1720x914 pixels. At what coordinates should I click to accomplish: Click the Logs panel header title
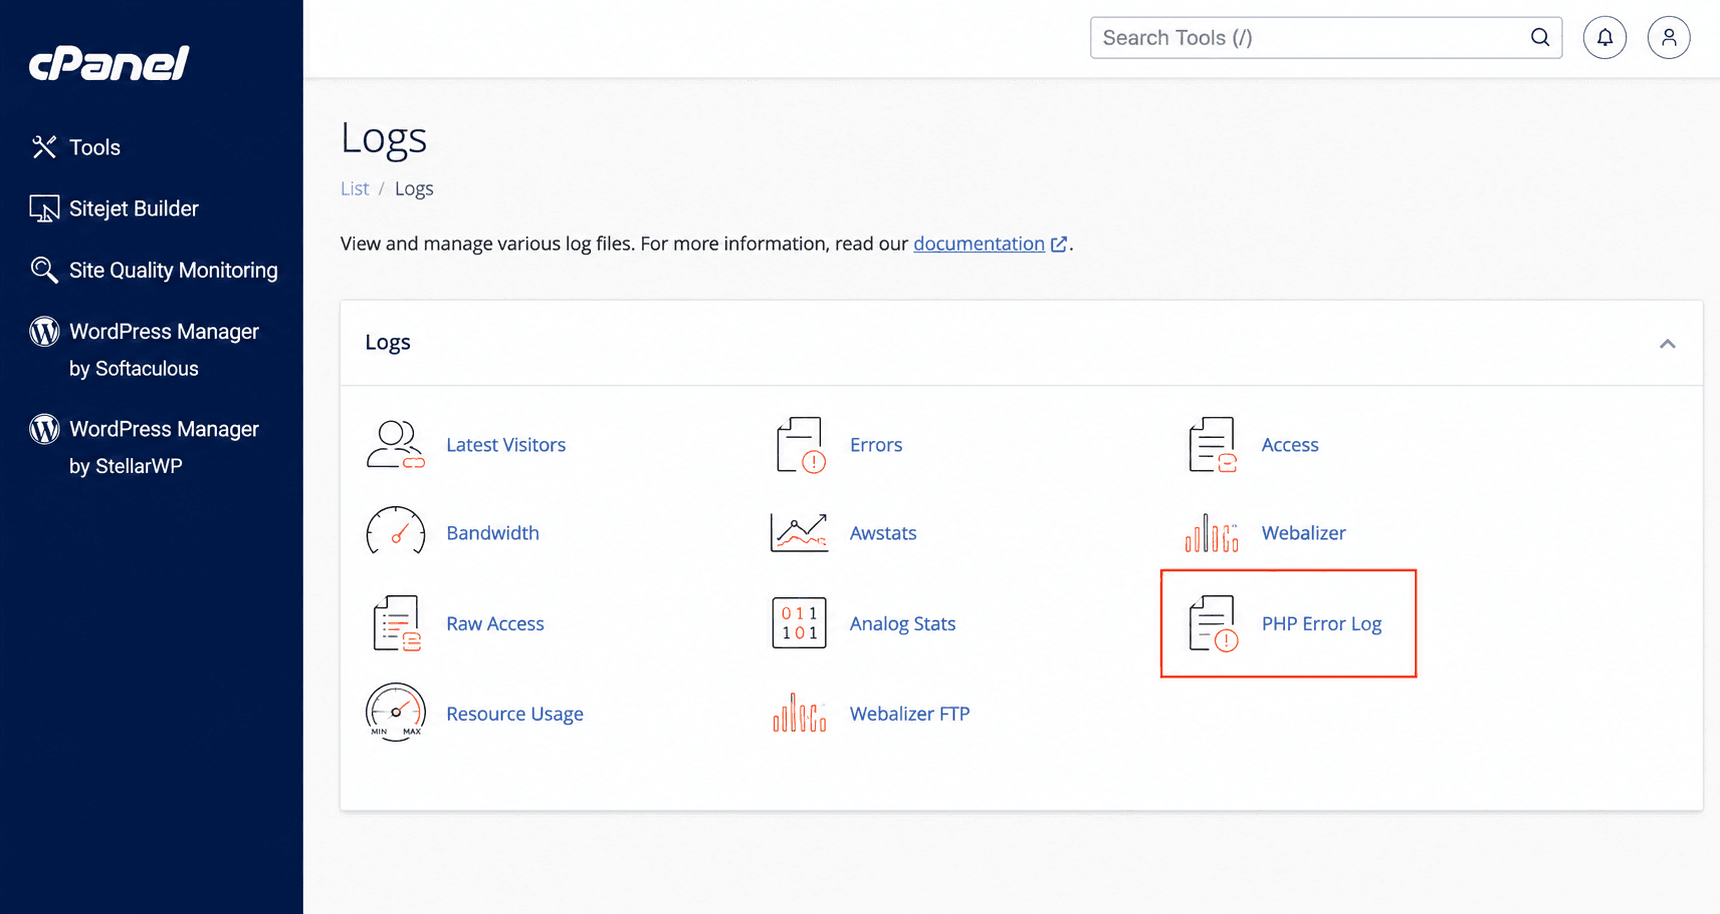point(388,343)
